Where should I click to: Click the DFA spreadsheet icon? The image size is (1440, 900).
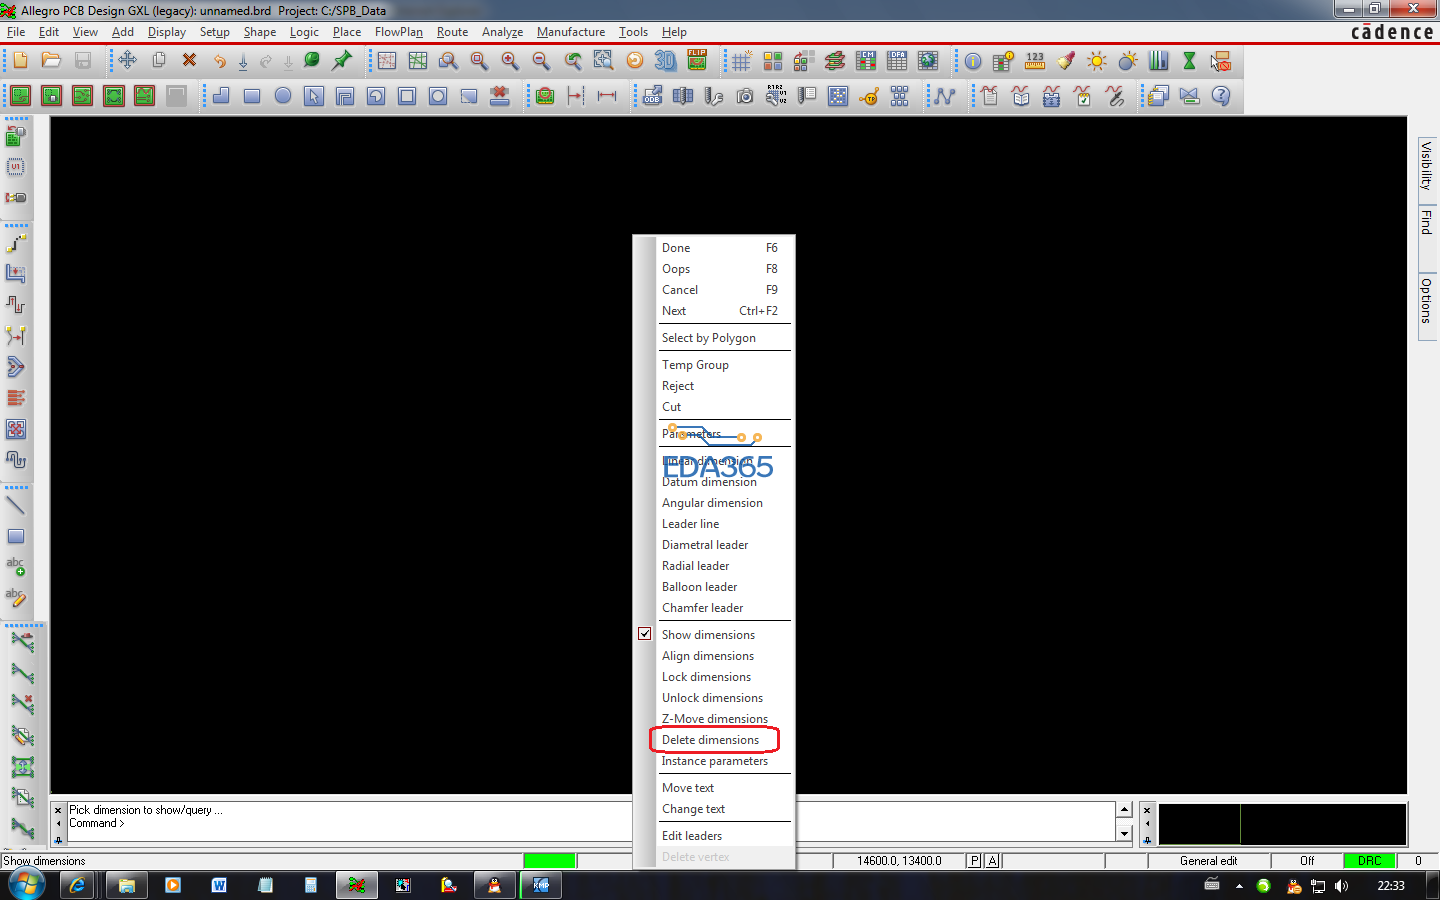coord(897,61)
